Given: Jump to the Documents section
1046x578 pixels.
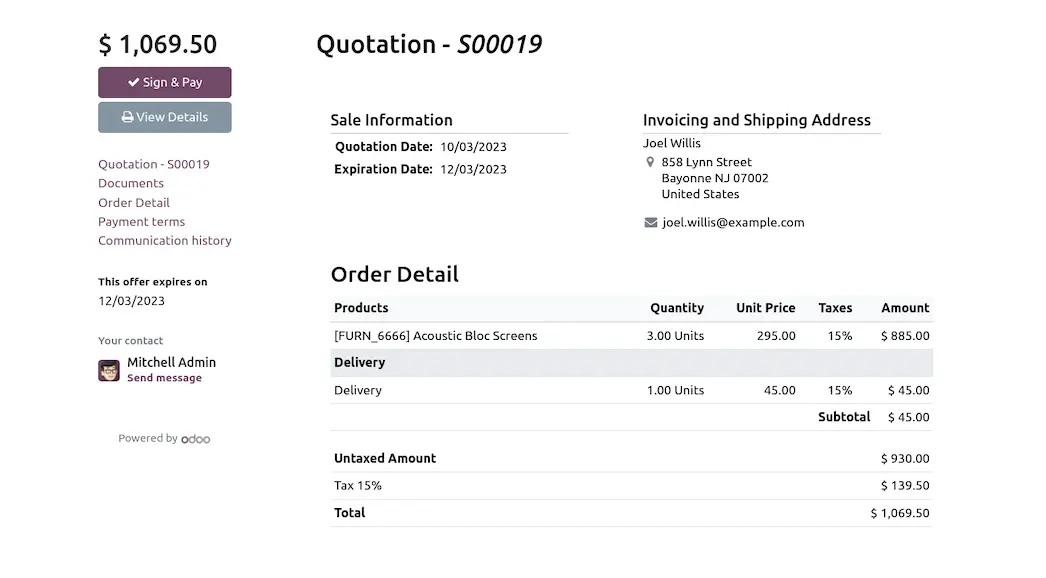Looking at the screenshot, I should coord(131,183).
